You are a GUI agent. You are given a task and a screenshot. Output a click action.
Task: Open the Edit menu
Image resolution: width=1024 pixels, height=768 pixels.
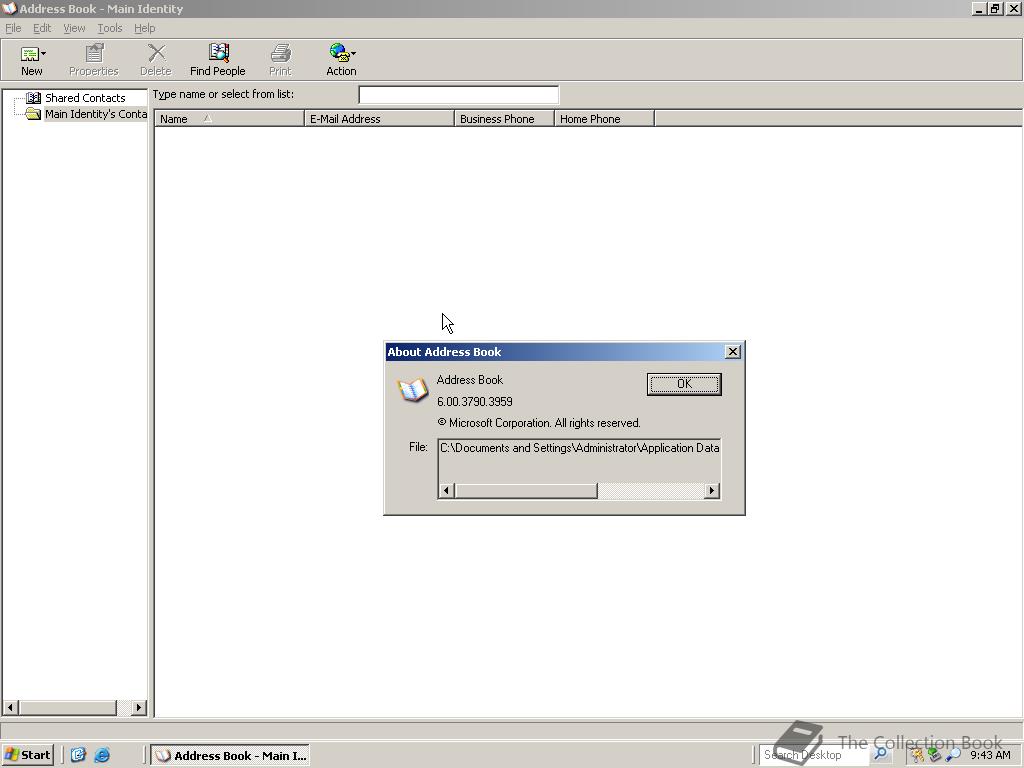click(x=42, y=28)
